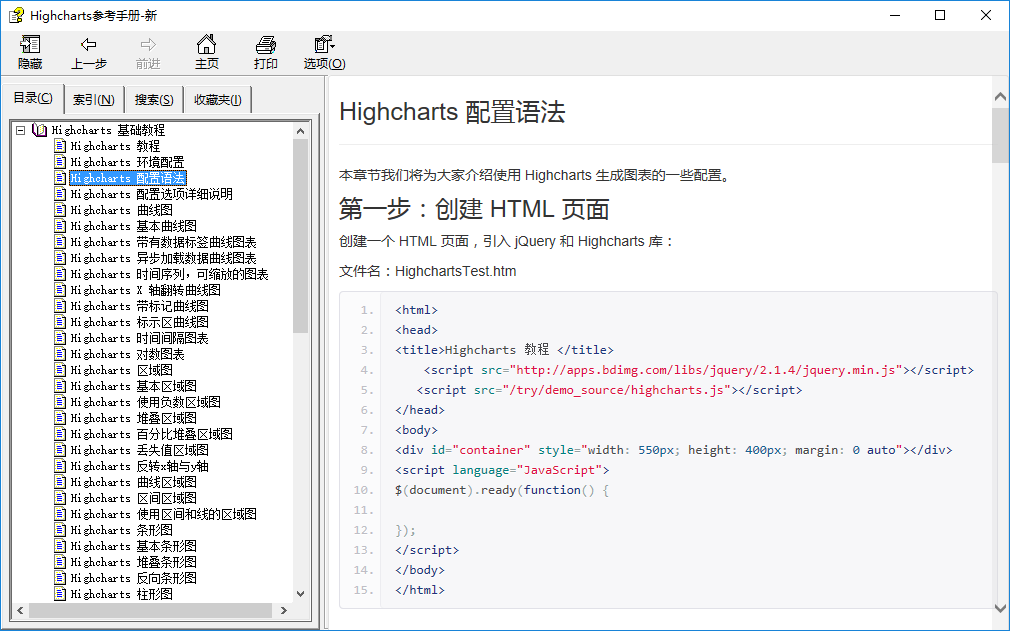
Task: Click content pane vertical scrollbar thumb
Action: point(1000,135)
